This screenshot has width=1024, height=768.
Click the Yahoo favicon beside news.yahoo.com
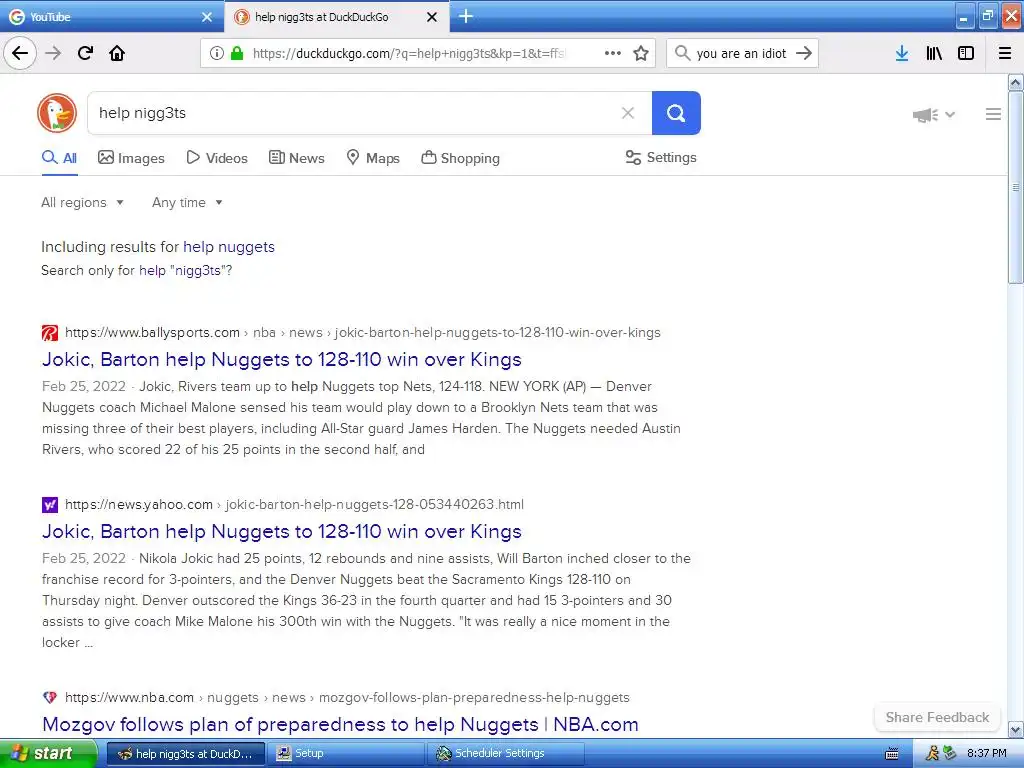(x=50, y=505)
